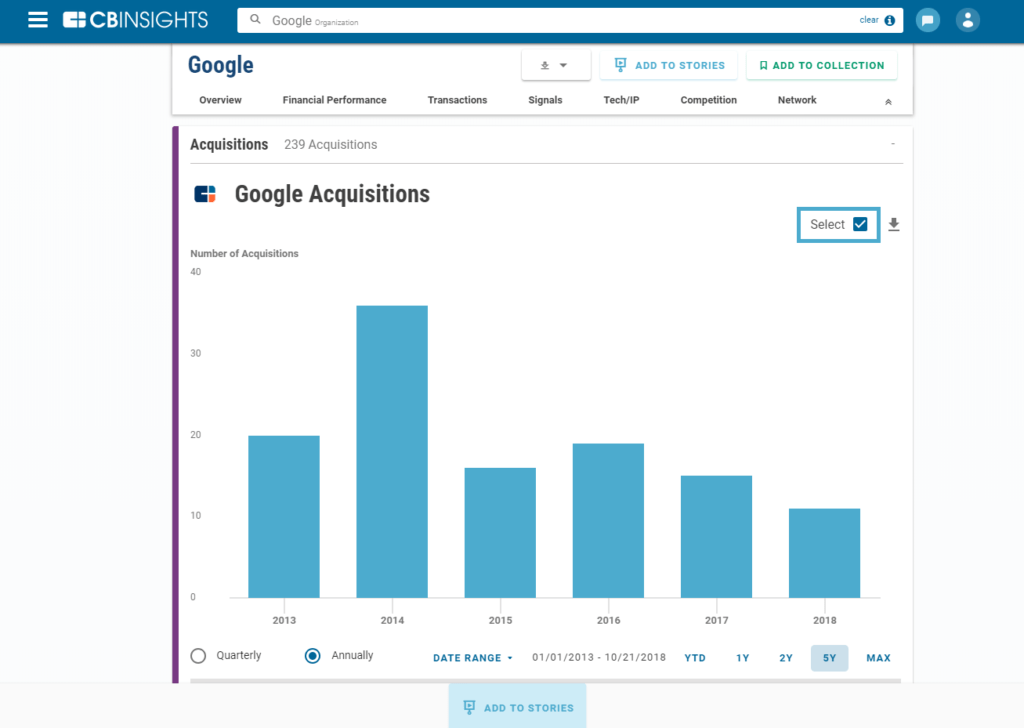This screenshot has width=1024, height=728.
Task: Click the 'Number of Acquisitions' axis label
Action: 244,253
